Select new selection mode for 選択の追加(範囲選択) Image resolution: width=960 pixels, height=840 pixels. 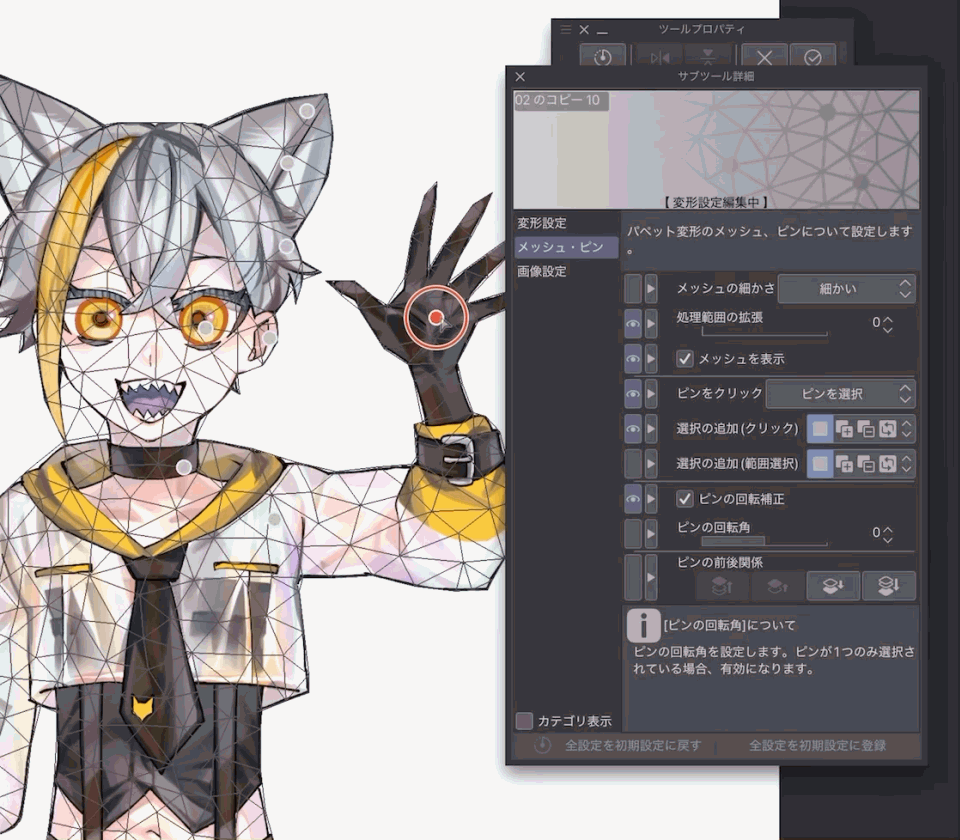pos(820,464)
